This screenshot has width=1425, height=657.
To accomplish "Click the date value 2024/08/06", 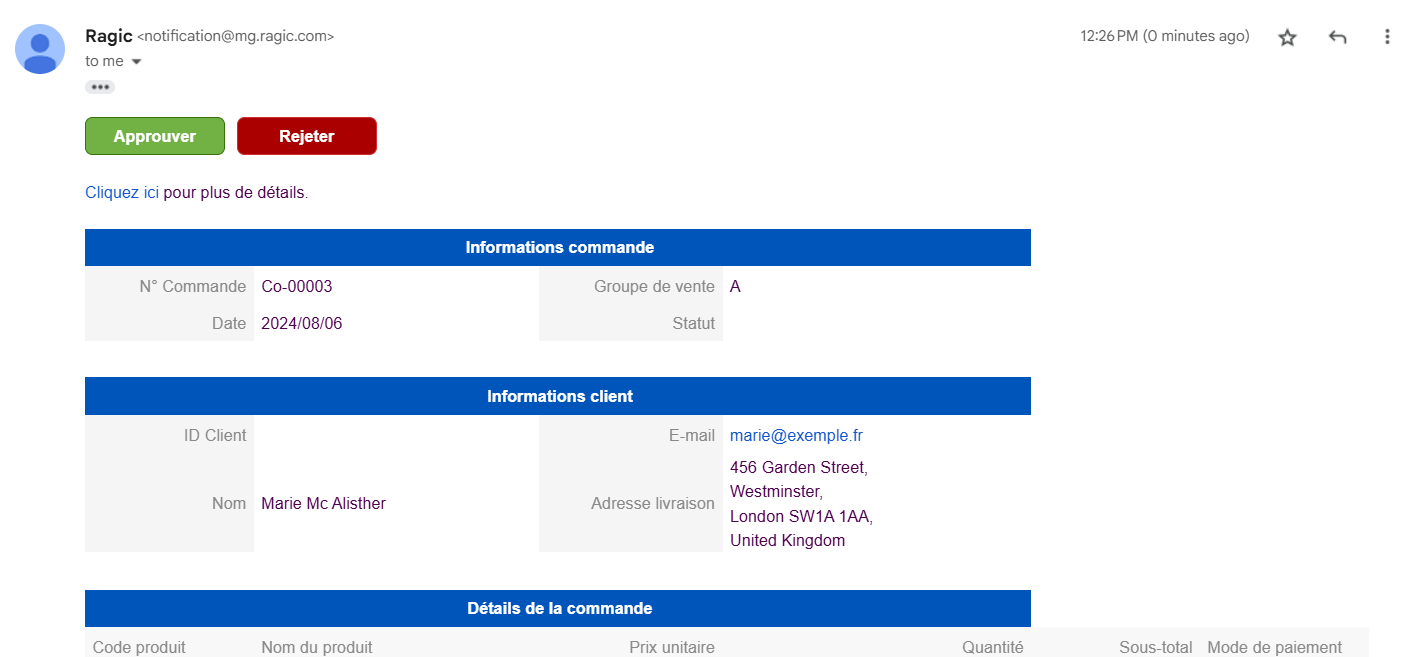I will 302,323.
